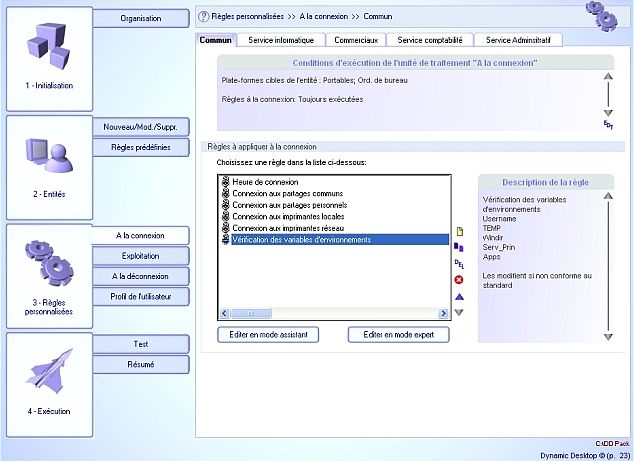Switch to Service Adminsitratif tab
Image resolution: width=634 pixels, height=461 pixels.
(x=518, y=40)
